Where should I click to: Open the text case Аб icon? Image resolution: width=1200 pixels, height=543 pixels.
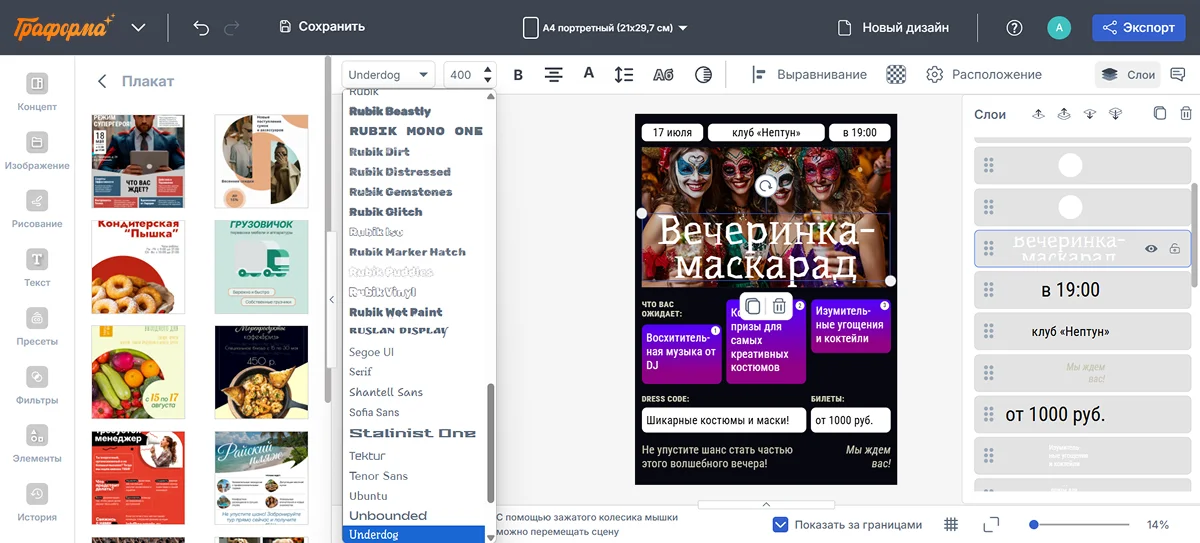[663, 74]
